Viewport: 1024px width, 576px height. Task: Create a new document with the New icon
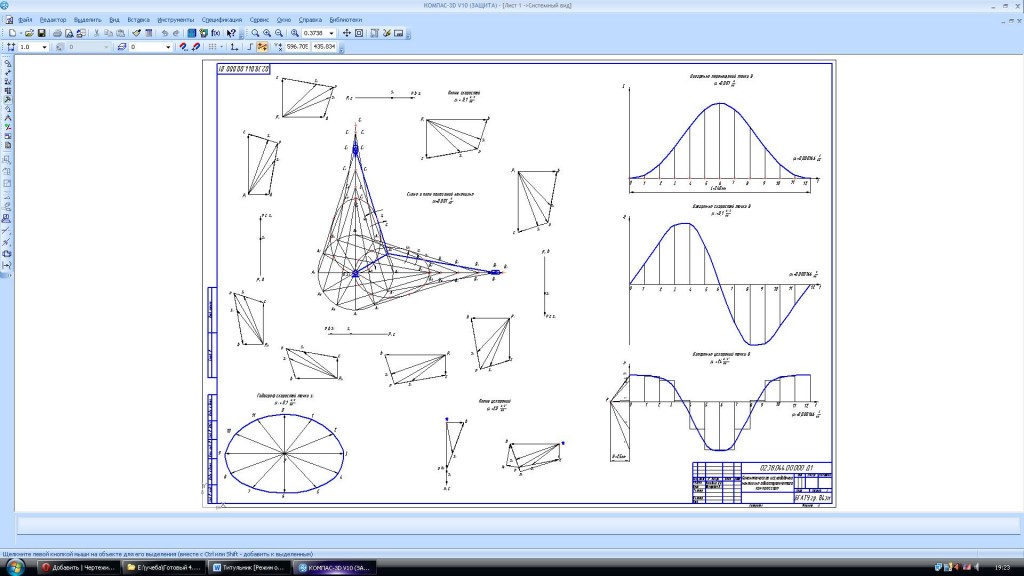click(12, 33)
